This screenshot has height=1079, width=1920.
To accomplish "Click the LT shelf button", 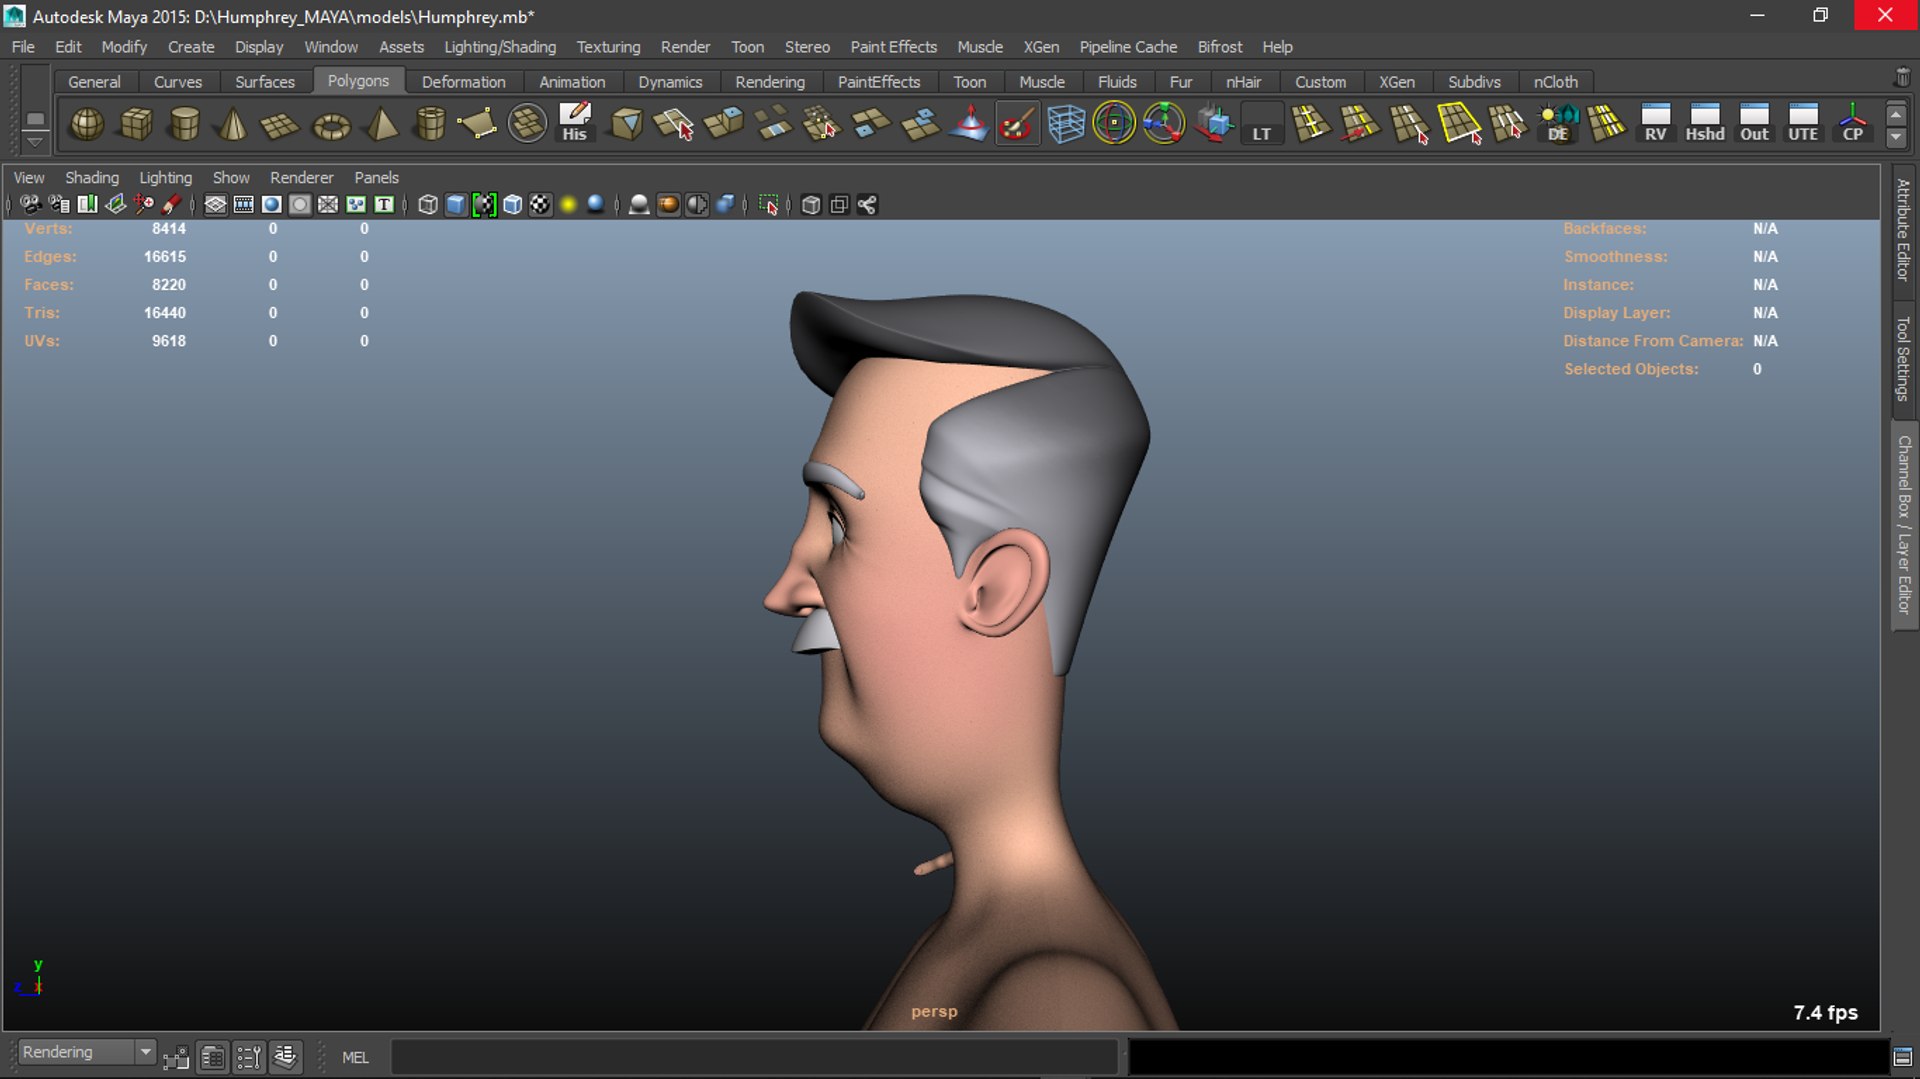I will tap(1262, 124).
